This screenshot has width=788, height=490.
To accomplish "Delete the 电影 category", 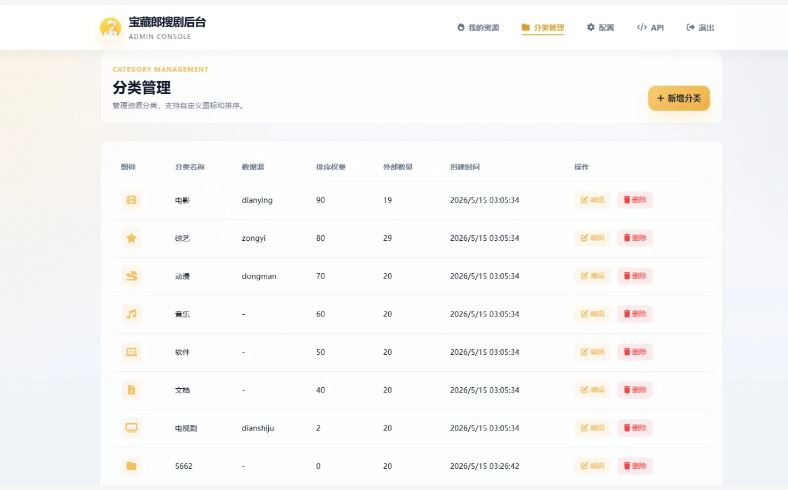I will tap(635, 200).
